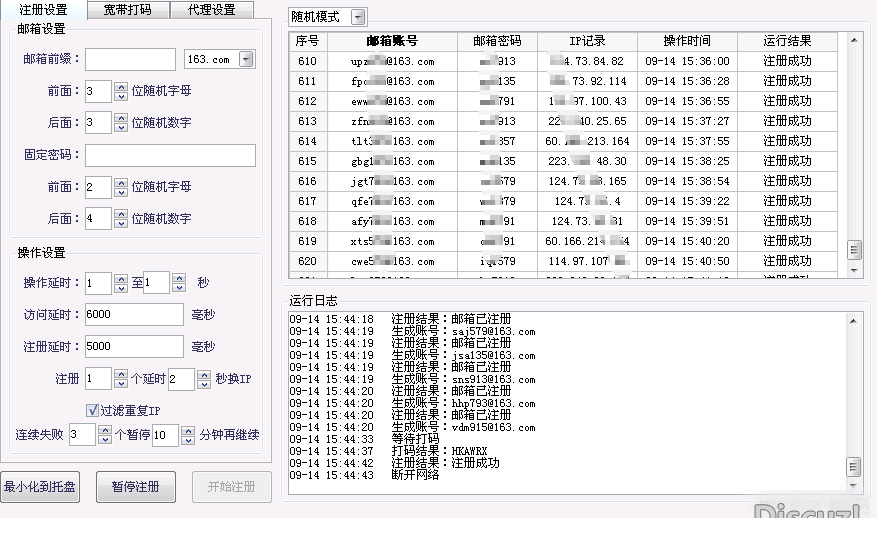Select row 614 in the account table

coord(563,142)
